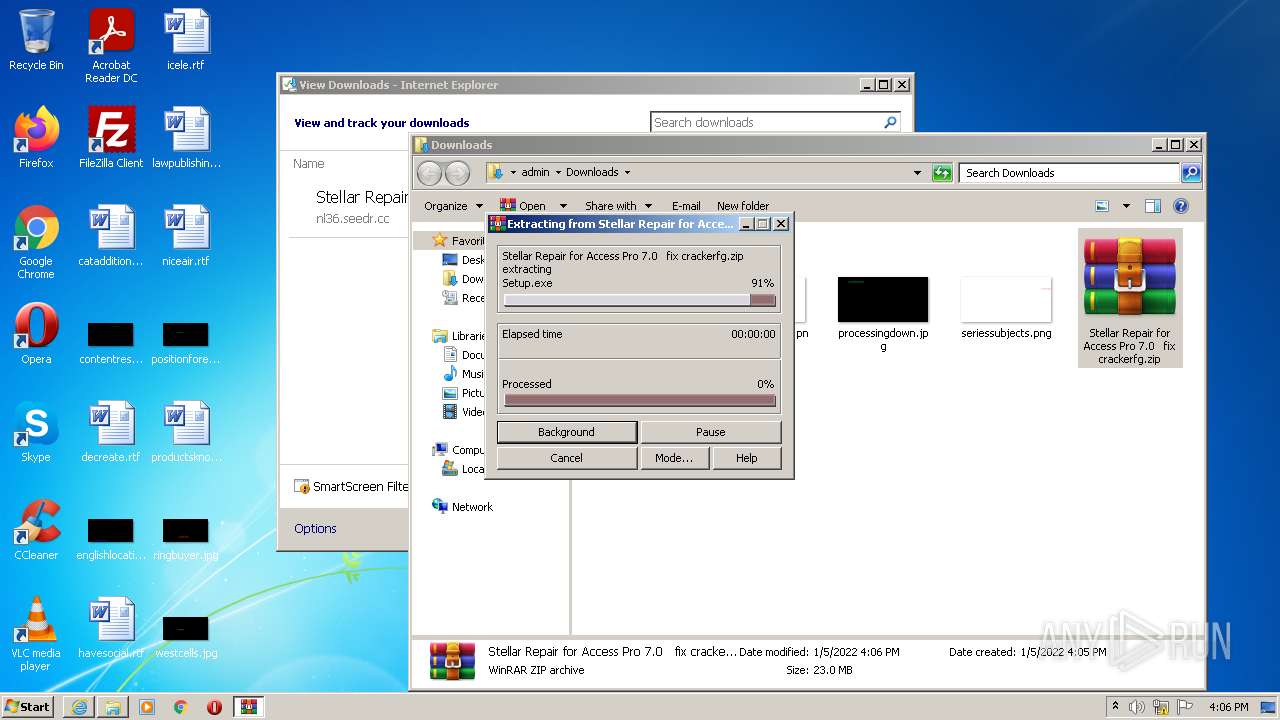Click E-mail toolbar command
Screen dimensions: 1280x720
point(686,206)
